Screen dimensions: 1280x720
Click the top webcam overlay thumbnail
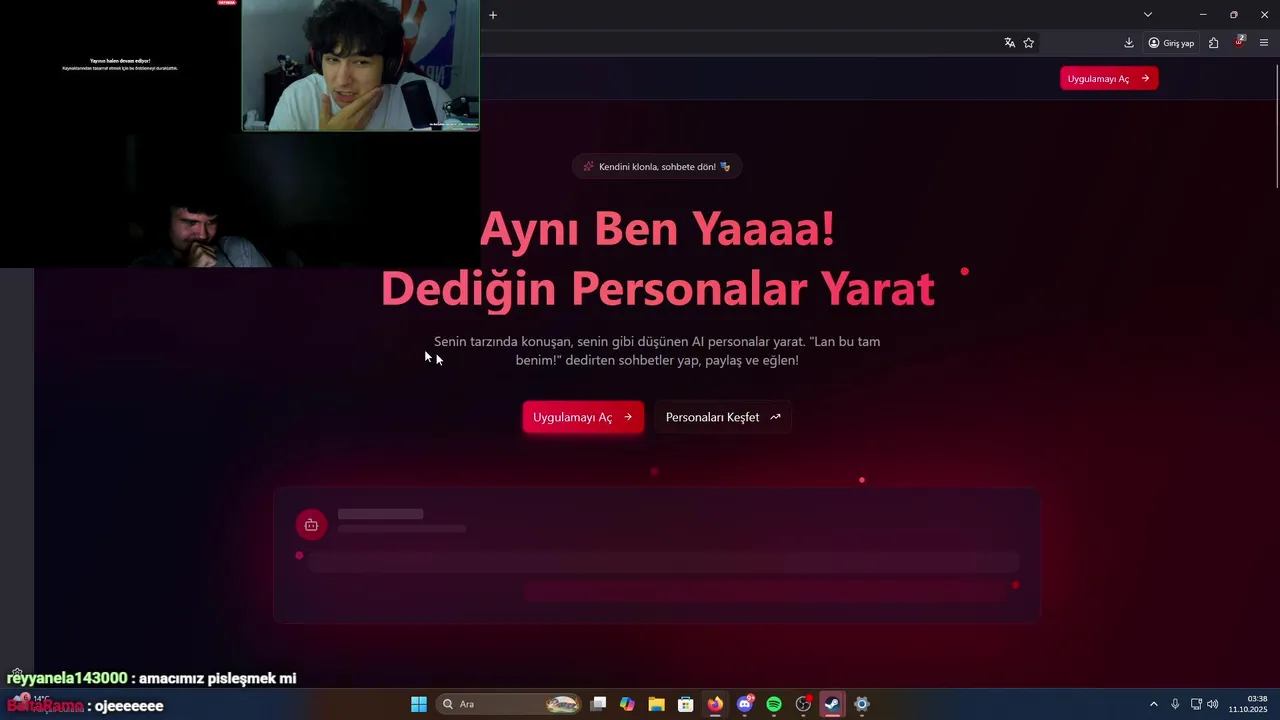(x=361, y=65)
